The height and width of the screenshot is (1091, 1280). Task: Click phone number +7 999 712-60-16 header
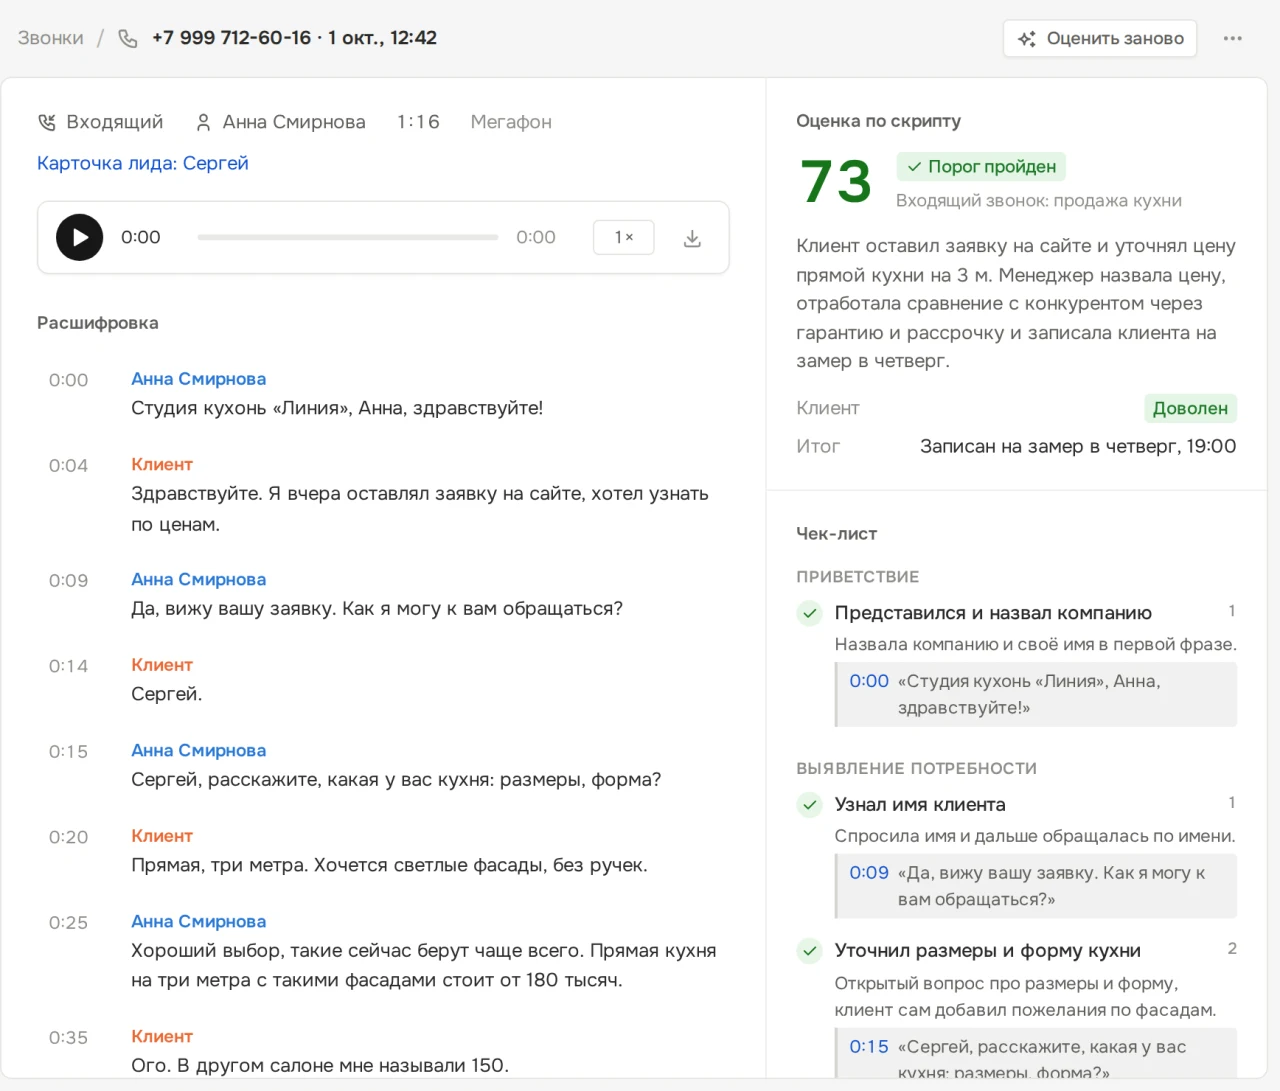(231, 38)
